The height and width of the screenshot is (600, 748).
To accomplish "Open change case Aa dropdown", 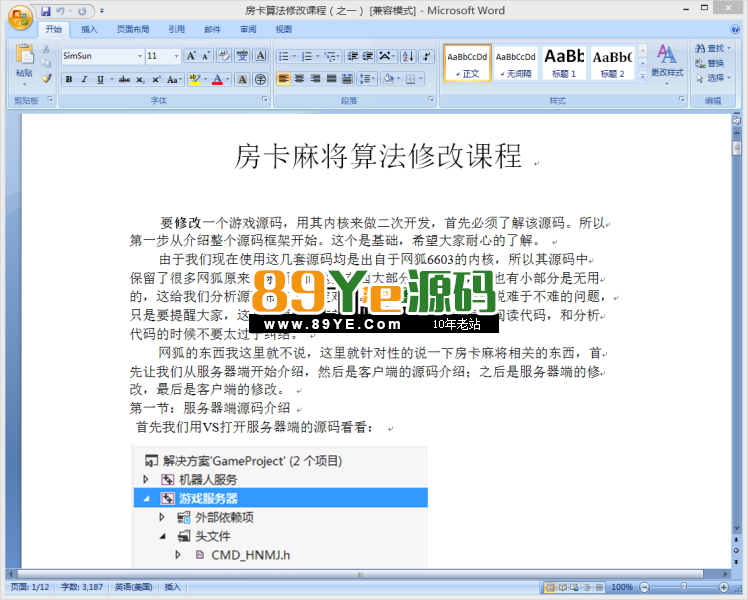I will [x=175, y=79].
